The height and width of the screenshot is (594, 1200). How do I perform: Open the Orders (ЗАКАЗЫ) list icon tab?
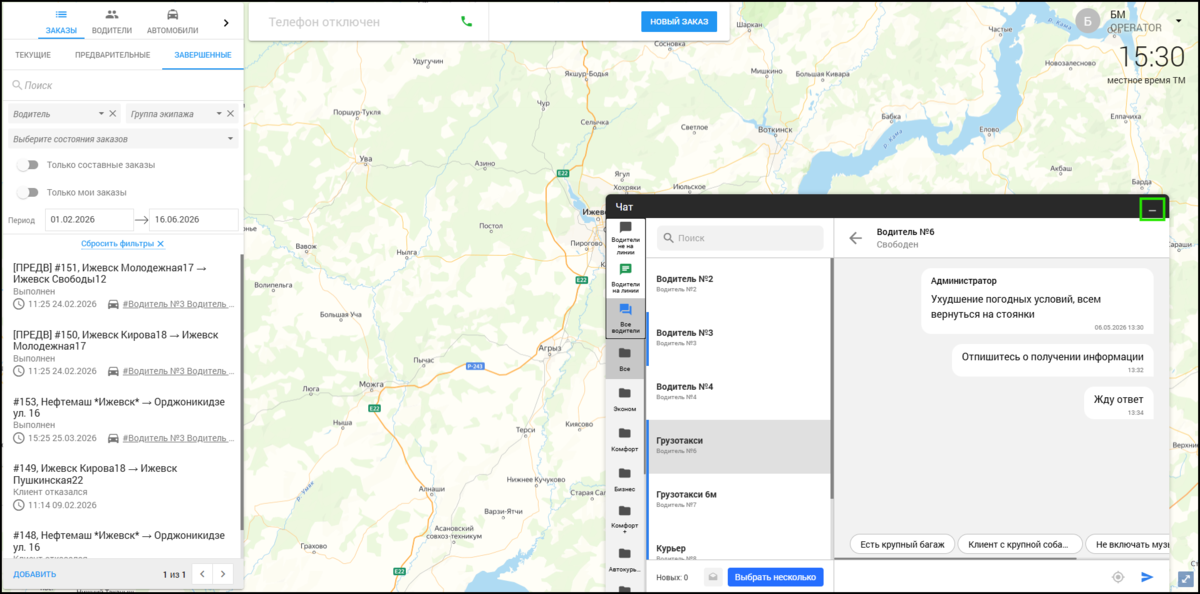(61, 20)
